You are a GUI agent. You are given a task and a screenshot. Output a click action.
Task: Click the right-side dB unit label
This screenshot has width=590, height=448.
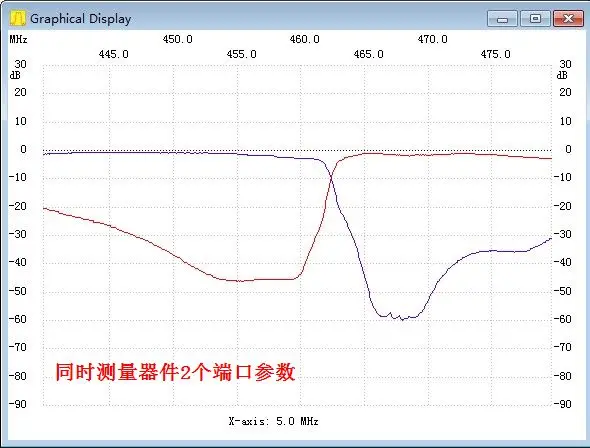[x=562, y=75]
